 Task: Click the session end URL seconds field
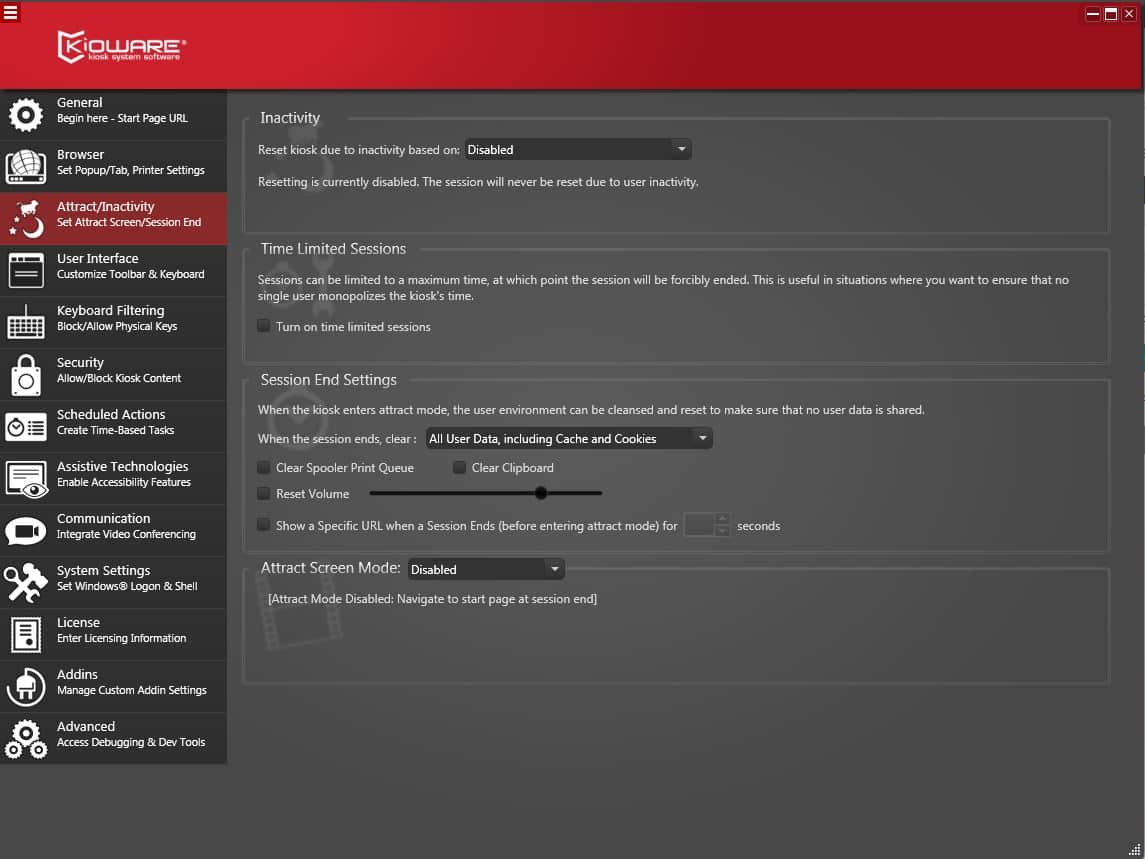tap(699, 525)
